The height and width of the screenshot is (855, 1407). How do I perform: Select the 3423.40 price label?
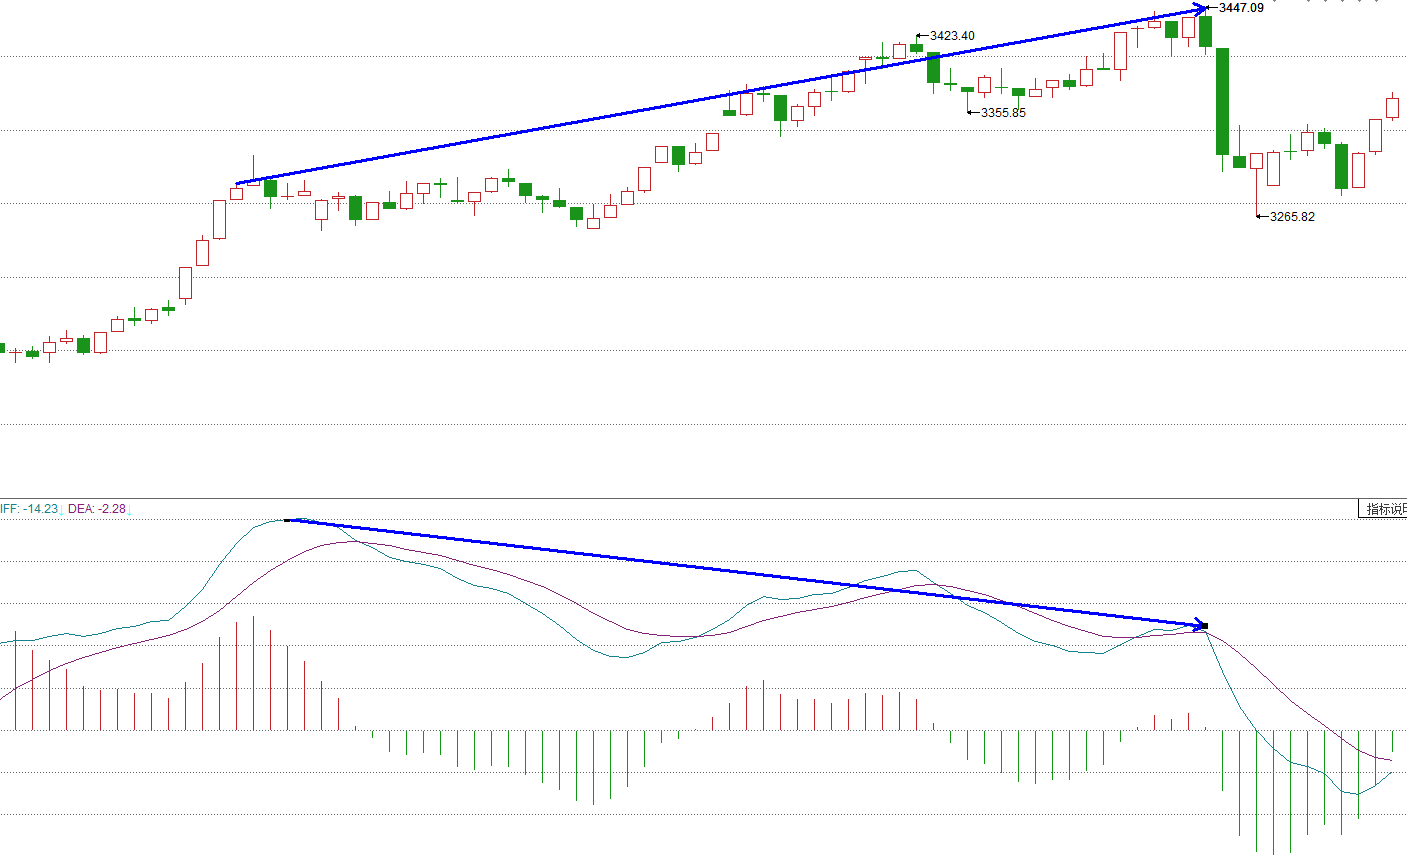(x=952, y=36)
